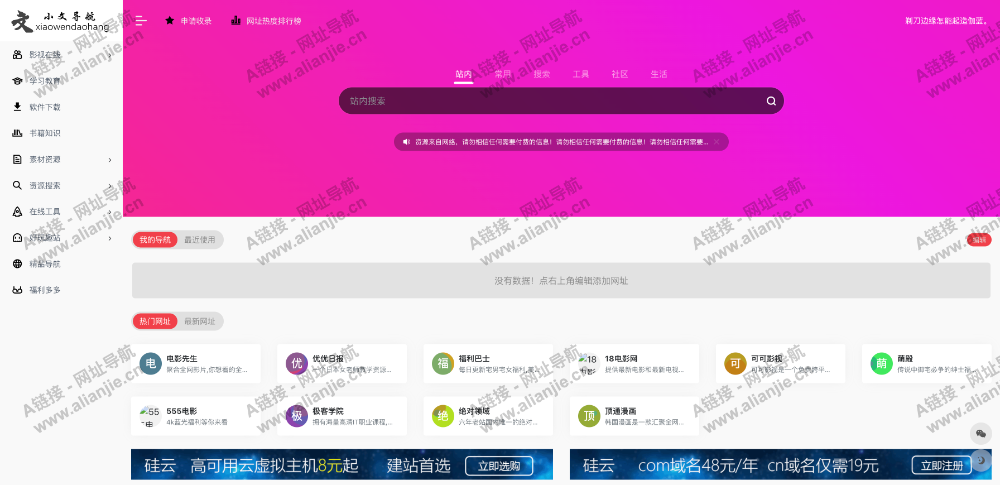The width and height of the screenshot is (1000, 485).
Task: Click the speaker icon in the notice bar
Action: pos(406,142)
